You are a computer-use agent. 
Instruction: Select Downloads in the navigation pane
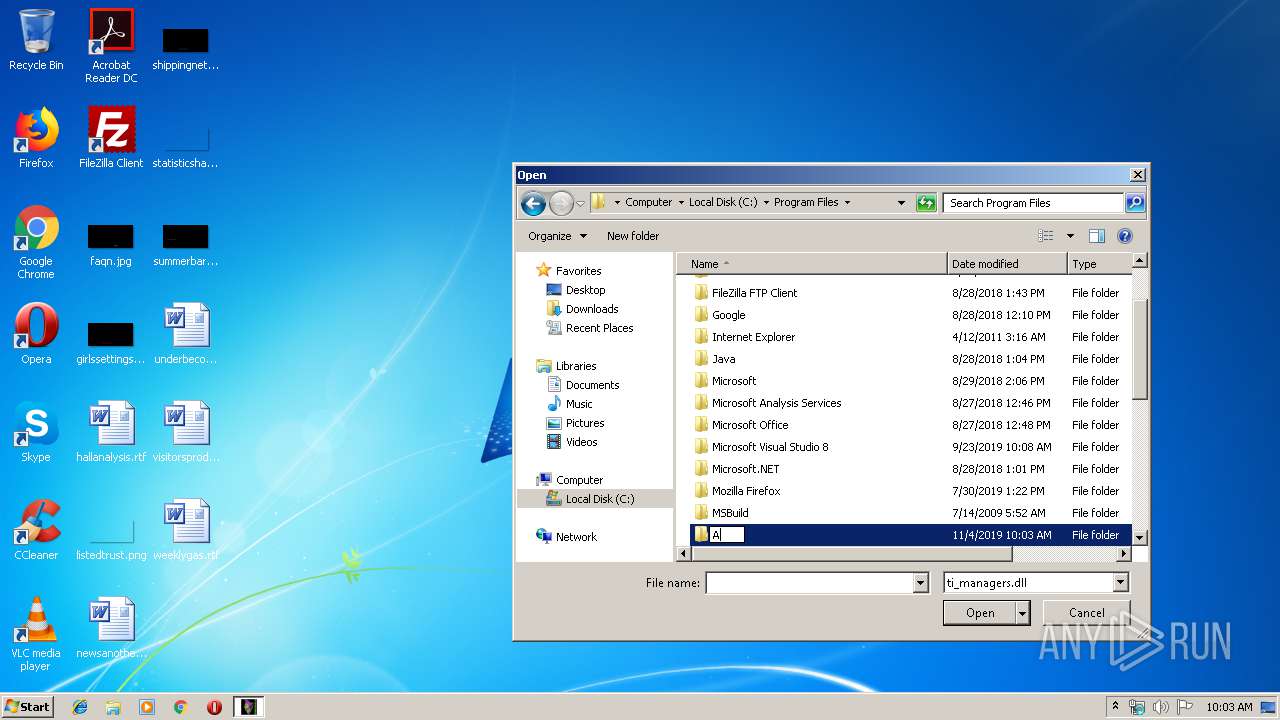[592, 309]
